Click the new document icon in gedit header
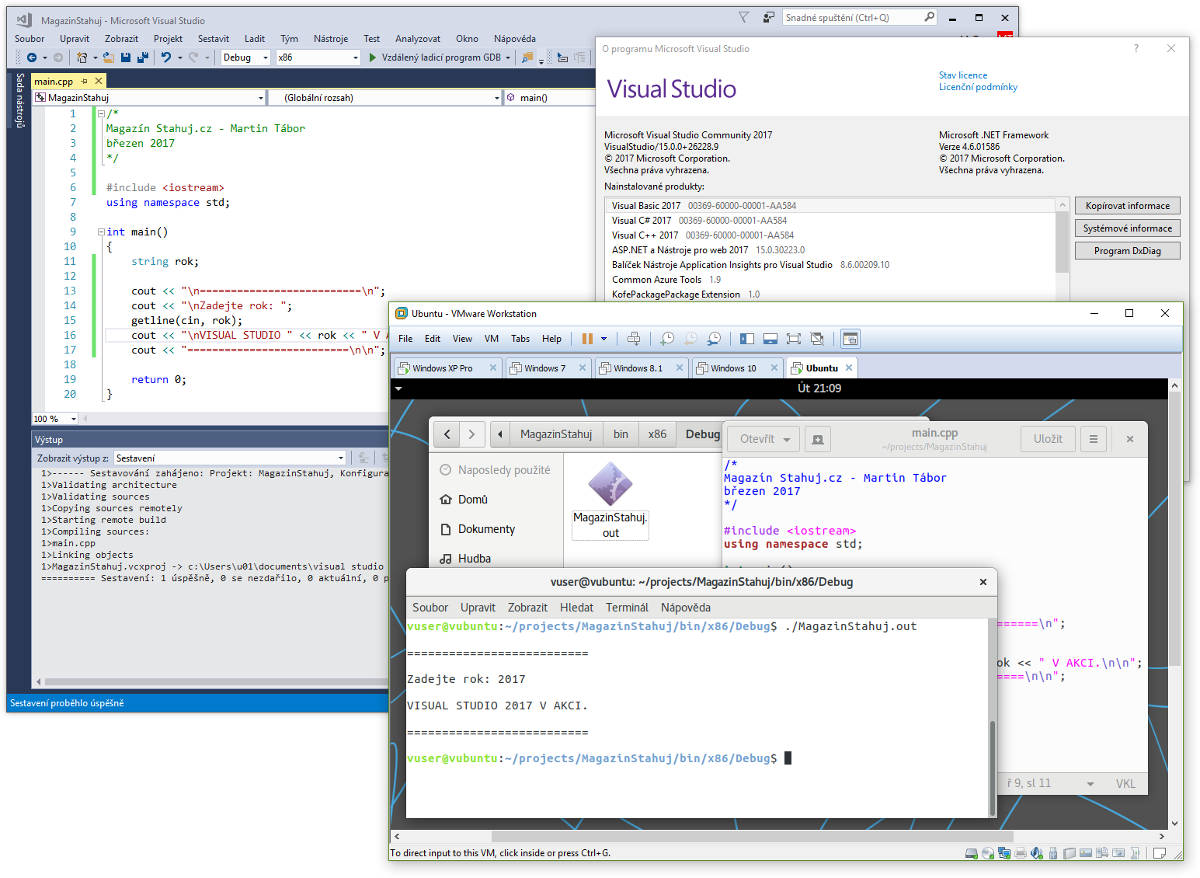1200x878 pixels. coord(817,439)
